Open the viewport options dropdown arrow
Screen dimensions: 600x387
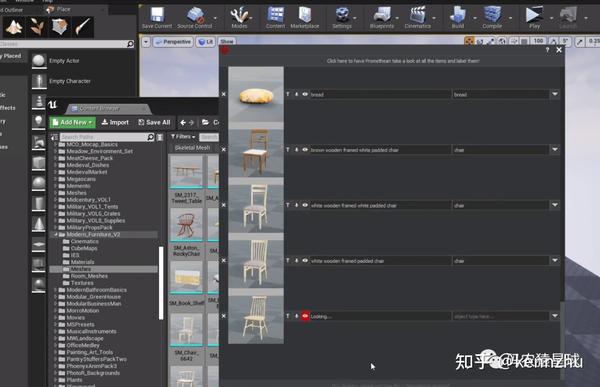(x=146, y=42)
